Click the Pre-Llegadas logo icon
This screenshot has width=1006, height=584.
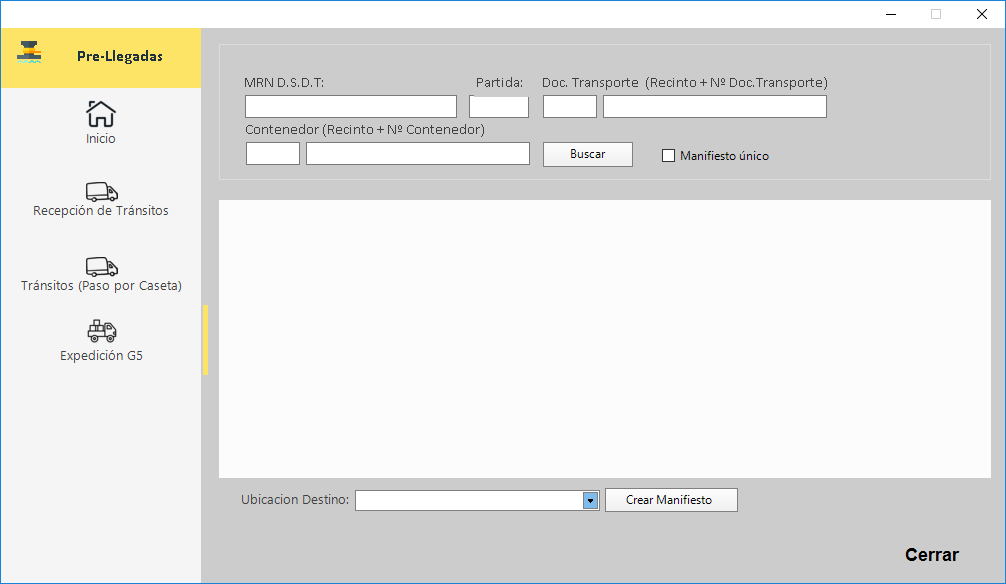[x=31, y=54]
